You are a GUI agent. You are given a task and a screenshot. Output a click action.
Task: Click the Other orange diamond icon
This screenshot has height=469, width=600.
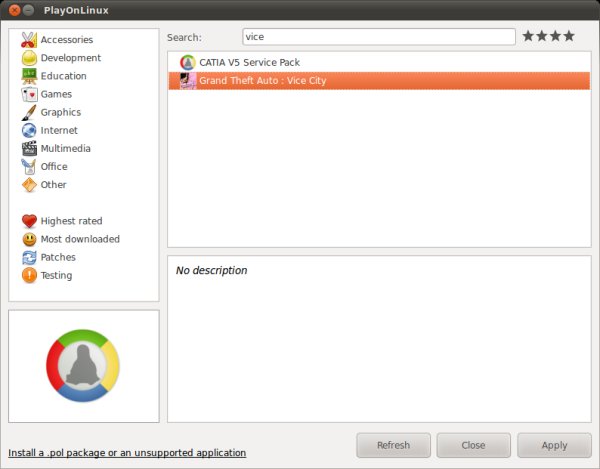[x=29, y=185]
